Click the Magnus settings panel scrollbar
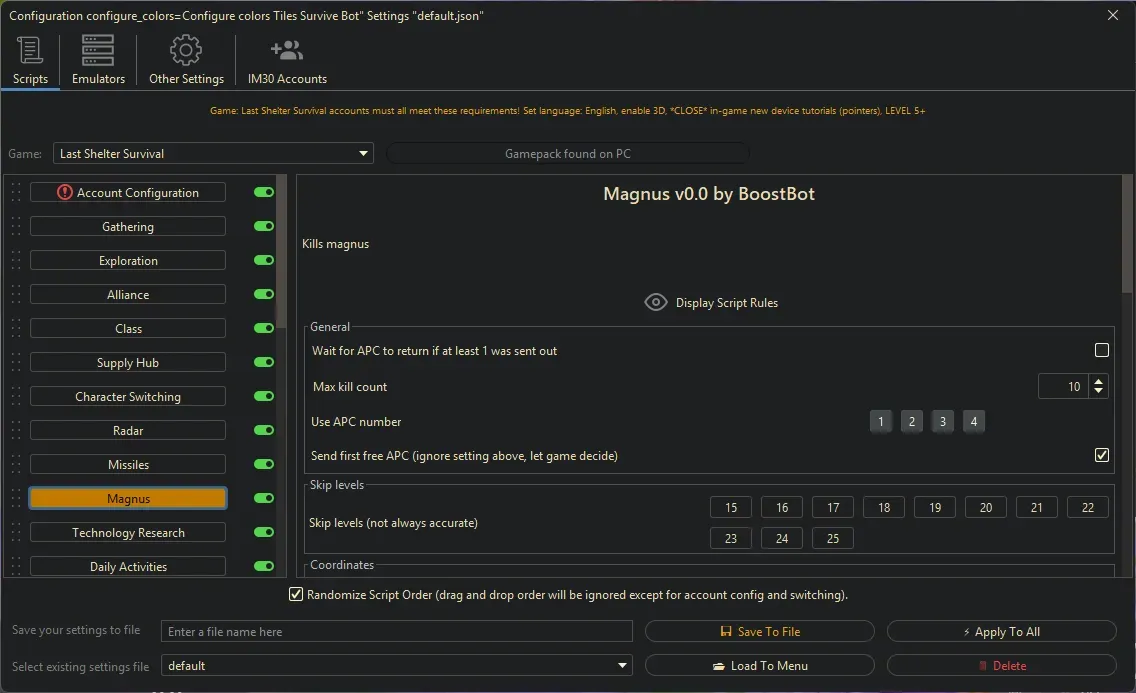Screen dimensions: 1136x693 [1127, 233]
